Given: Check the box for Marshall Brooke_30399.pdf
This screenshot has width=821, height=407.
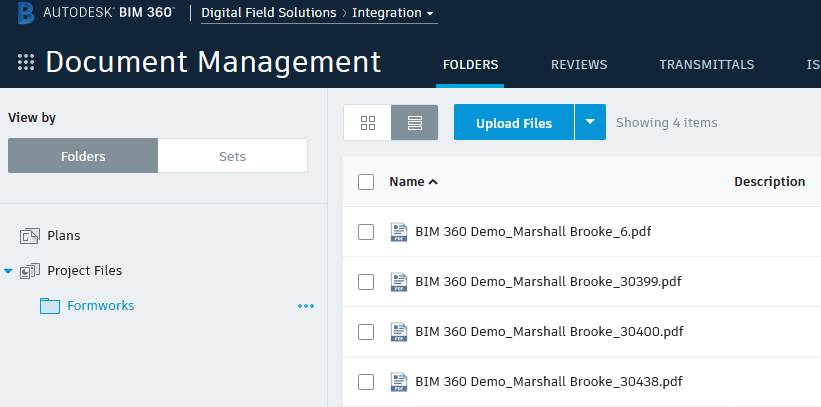Looking at the screenshot, I should pos(366,282).
